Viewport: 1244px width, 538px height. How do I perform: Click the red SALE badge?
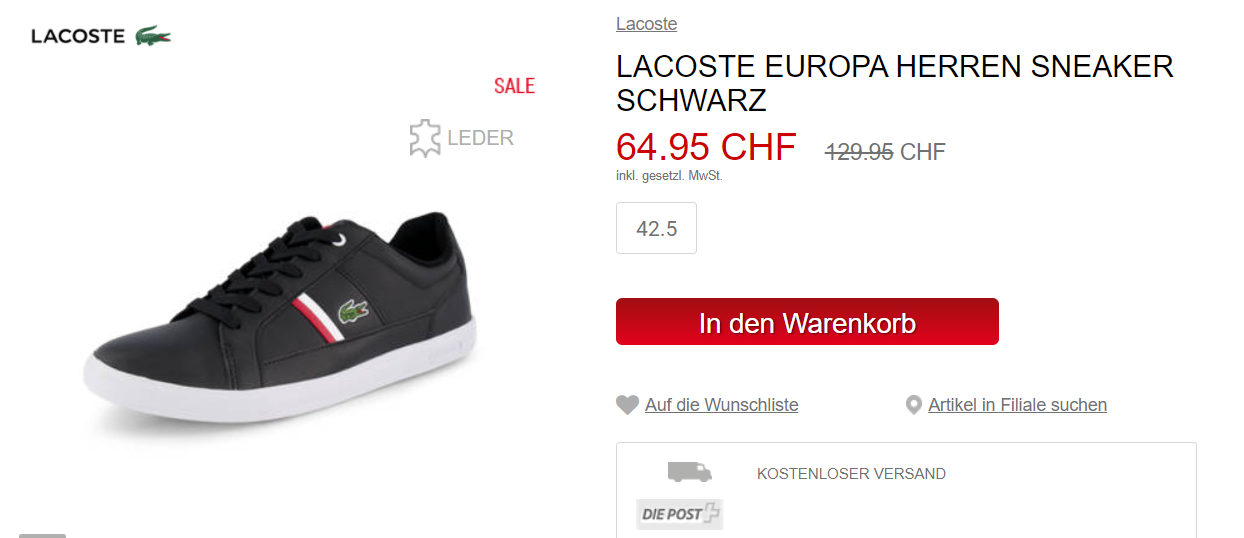(514, 86)
